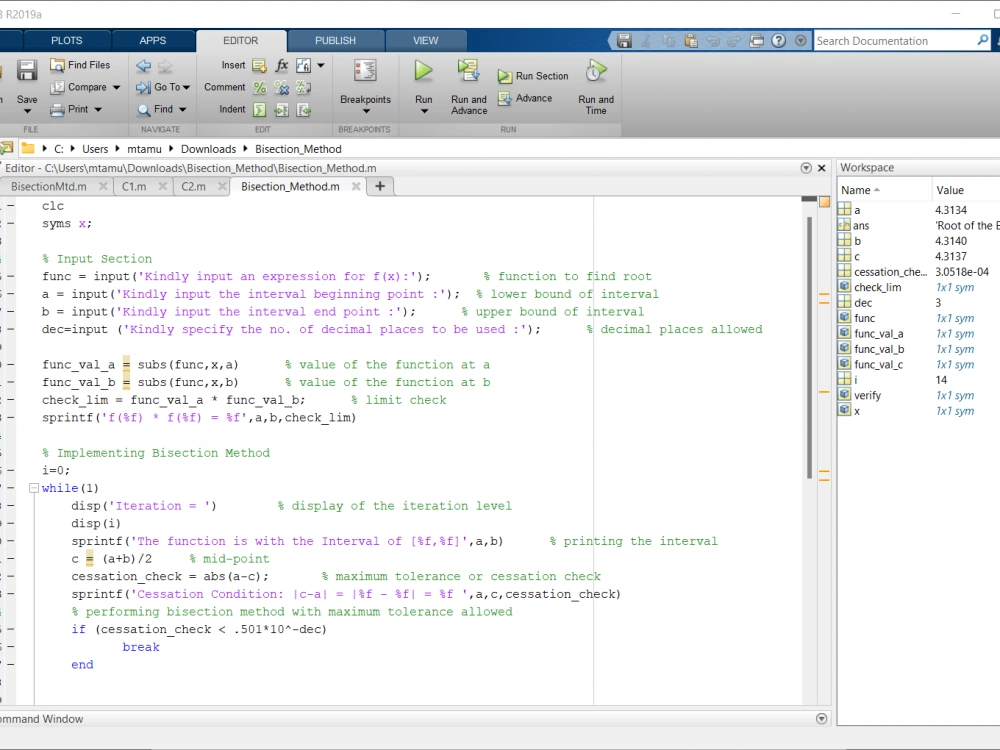Click Run and Time
1000x750 pixels.
coord(596,87)
